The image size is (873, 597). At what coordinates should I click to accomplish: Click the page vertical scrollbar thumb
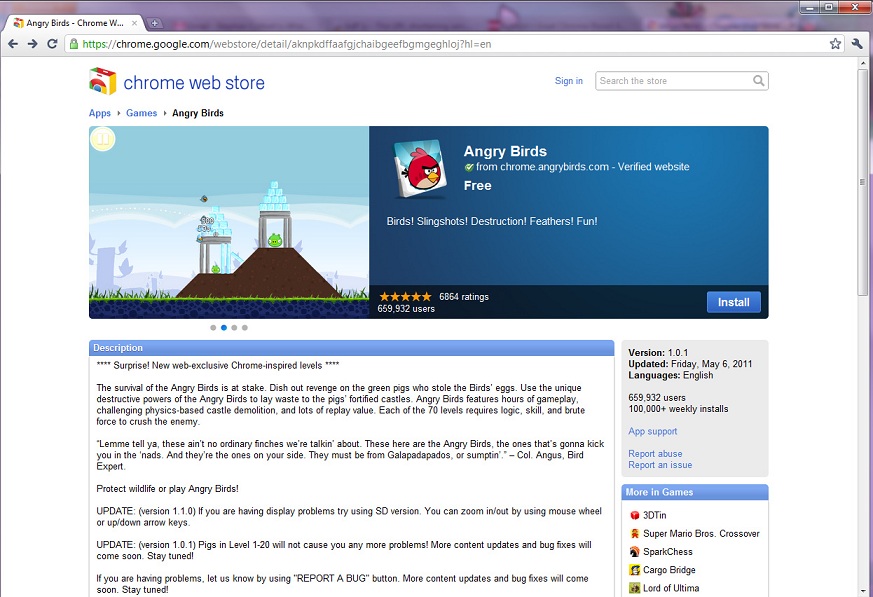862,182
